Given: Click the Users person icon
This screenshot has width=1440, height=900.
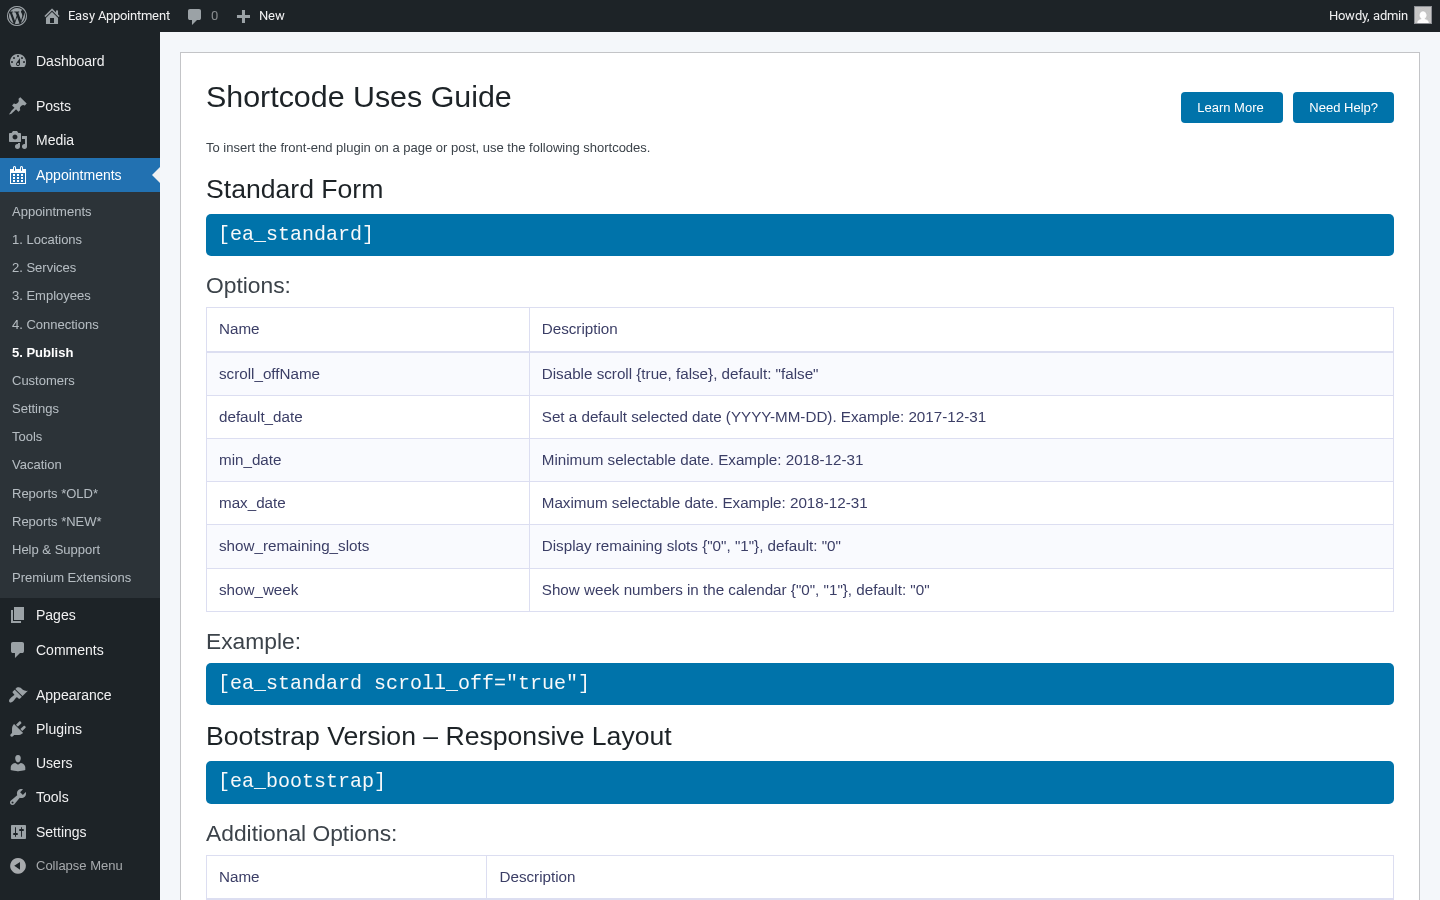Looking at the screenshot, I should point(18,763).
